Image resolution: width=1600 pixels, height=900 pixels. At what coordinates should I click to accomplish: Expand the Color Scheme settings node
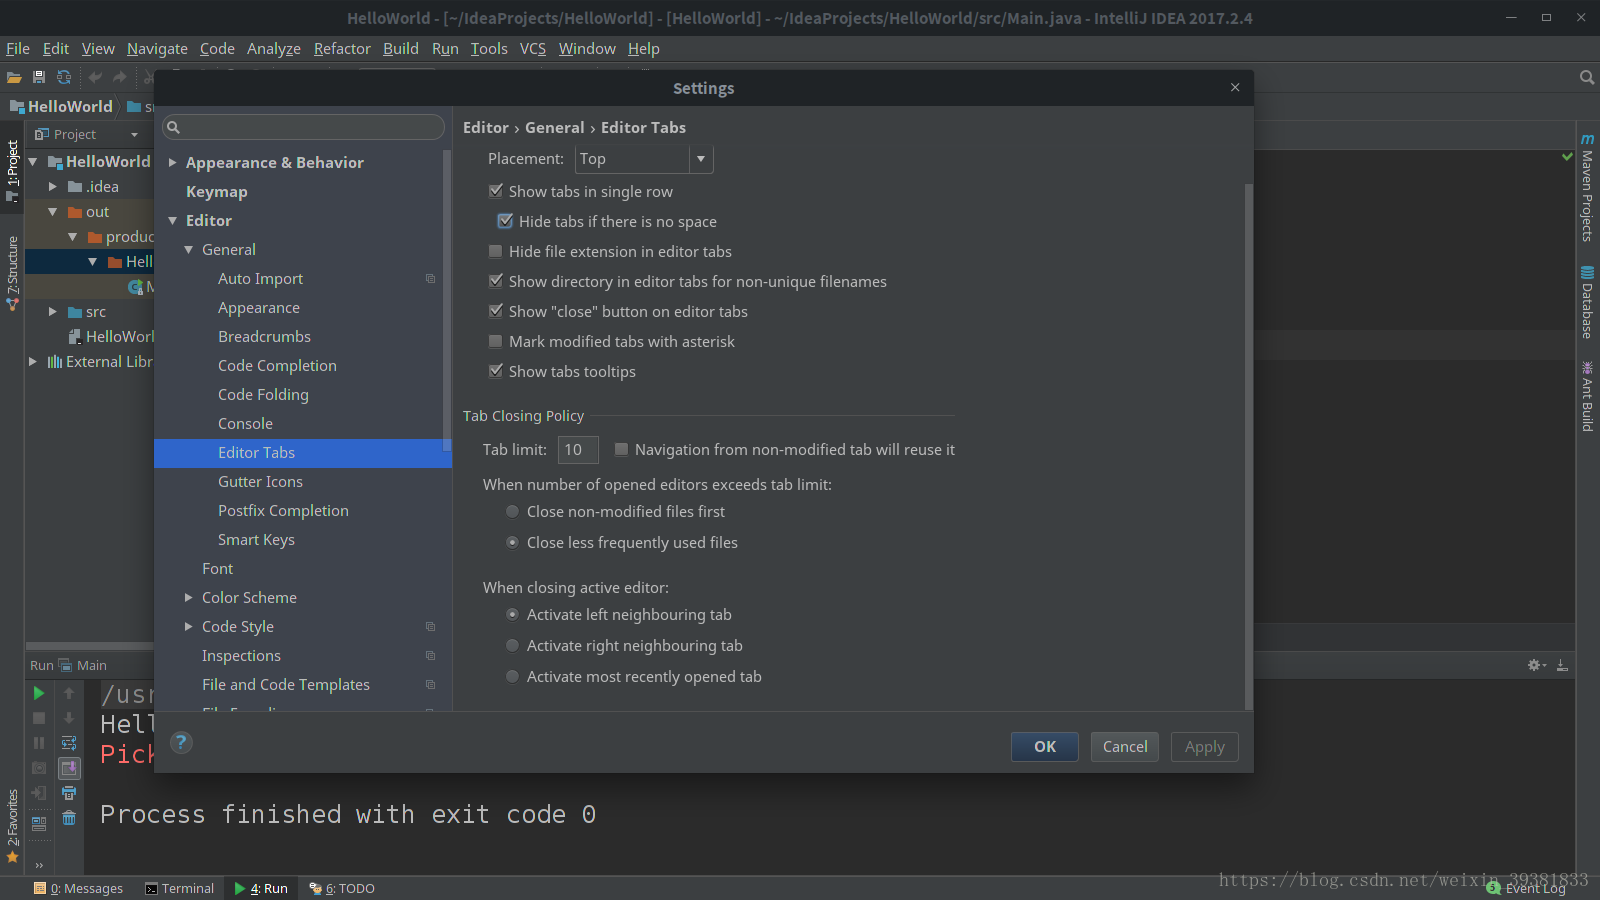coord(189,597)
